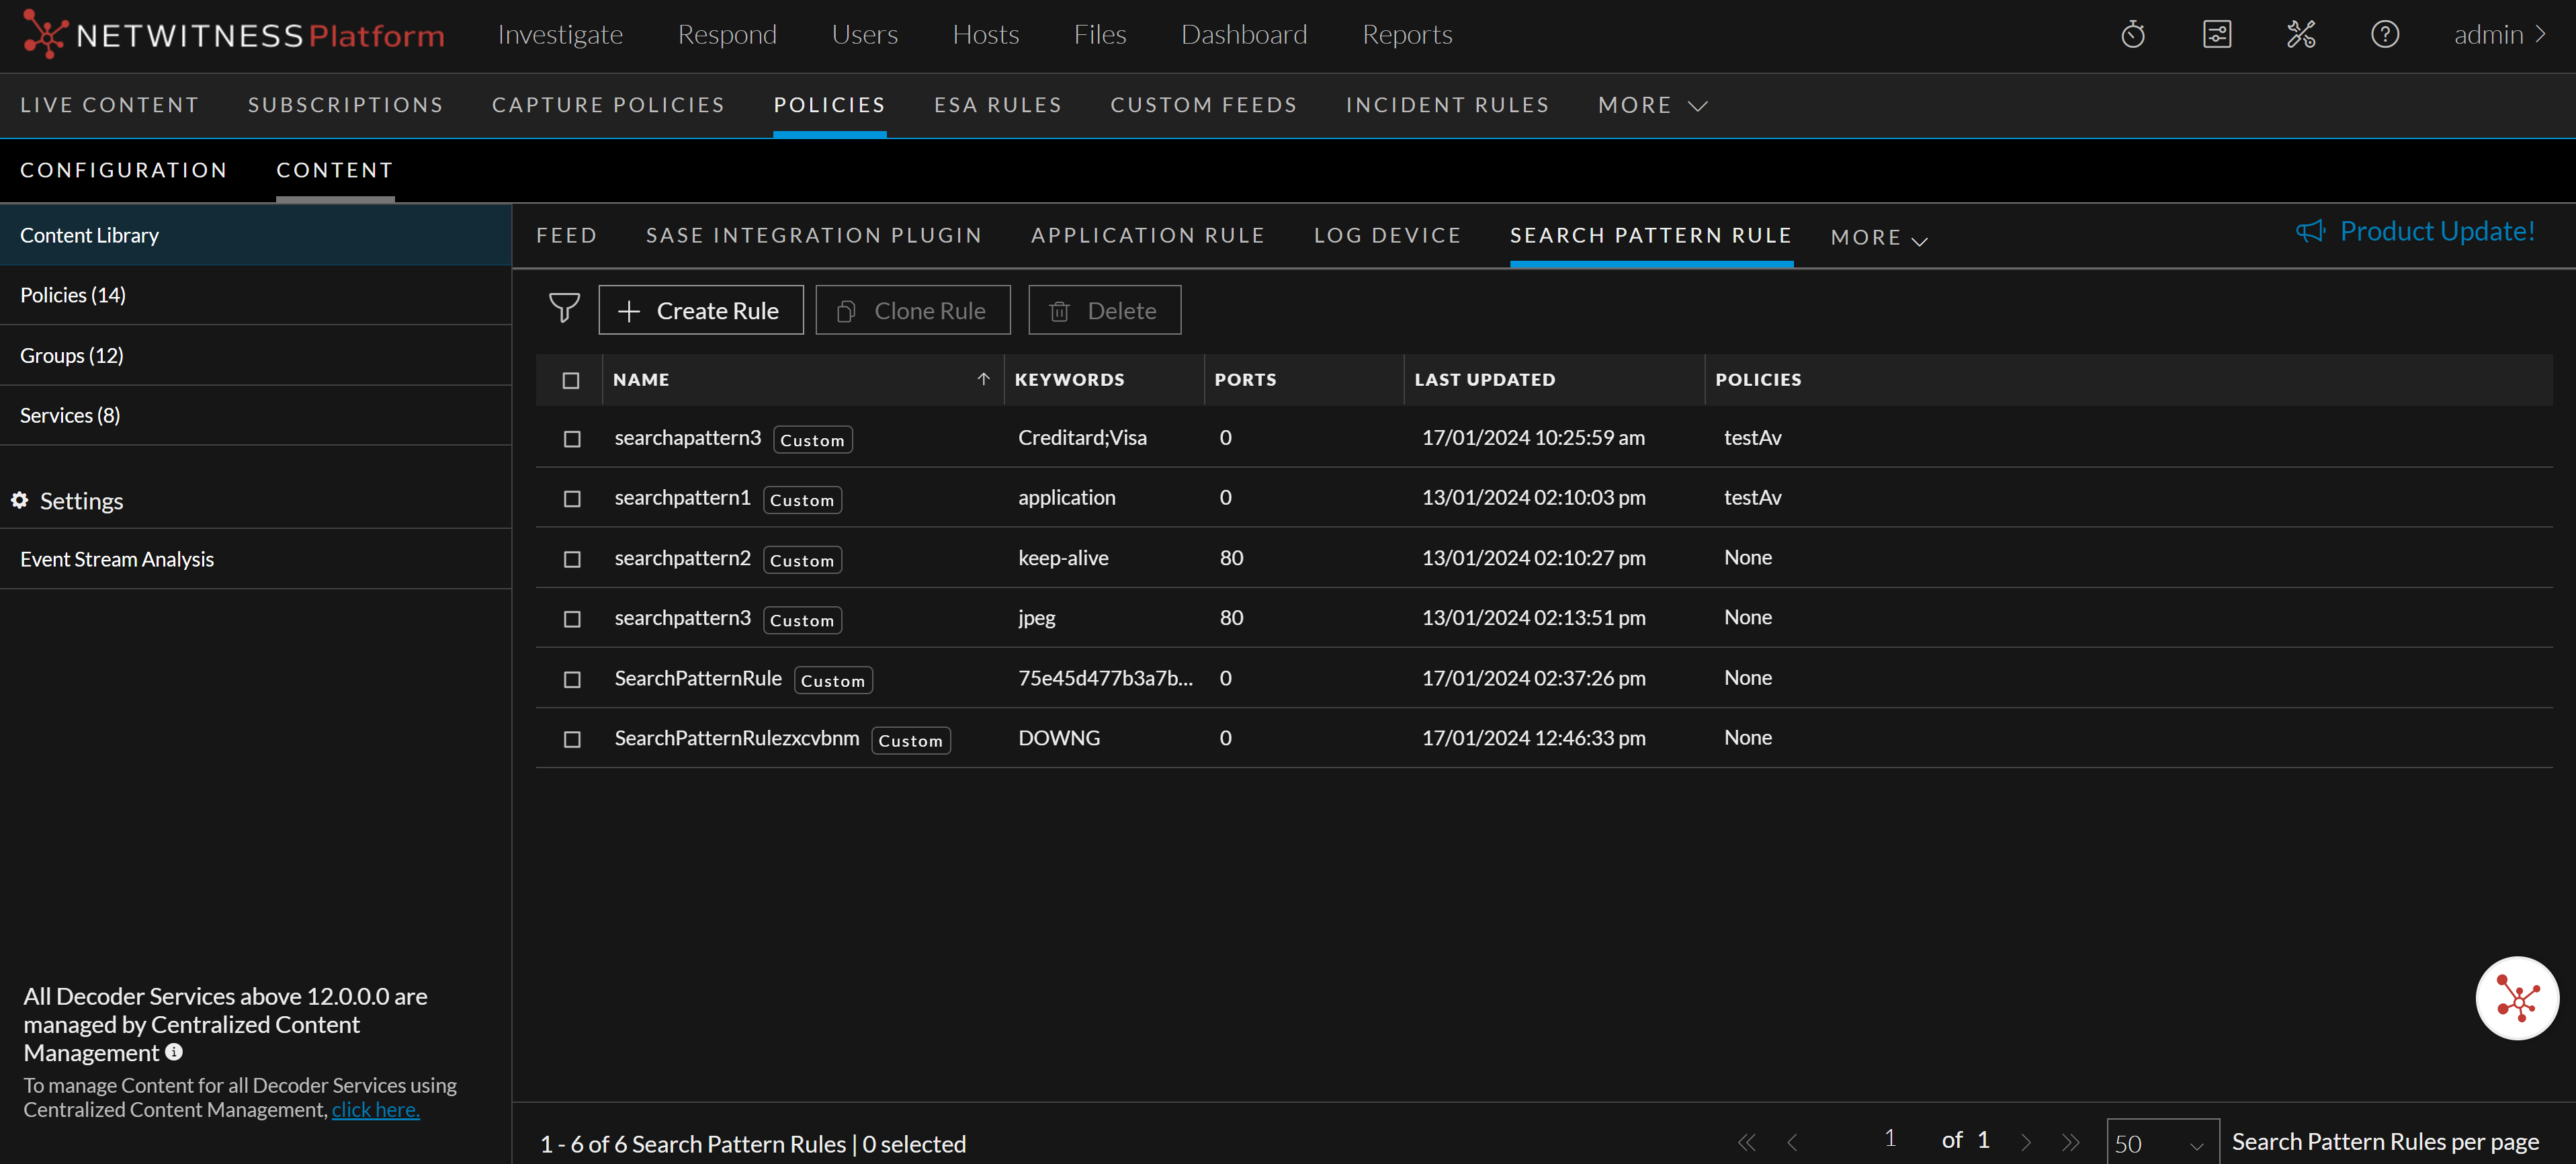Switch to the Application Rule tab
2576x1164 pixels.
pyautogui.click(x=1147, y=235)
